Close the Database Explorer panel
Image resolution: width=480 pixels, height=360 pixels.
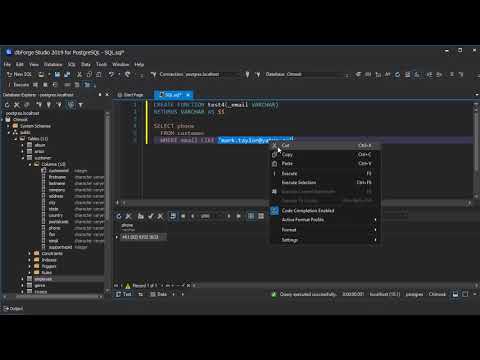pyautogui.click(x=107, y=95)
